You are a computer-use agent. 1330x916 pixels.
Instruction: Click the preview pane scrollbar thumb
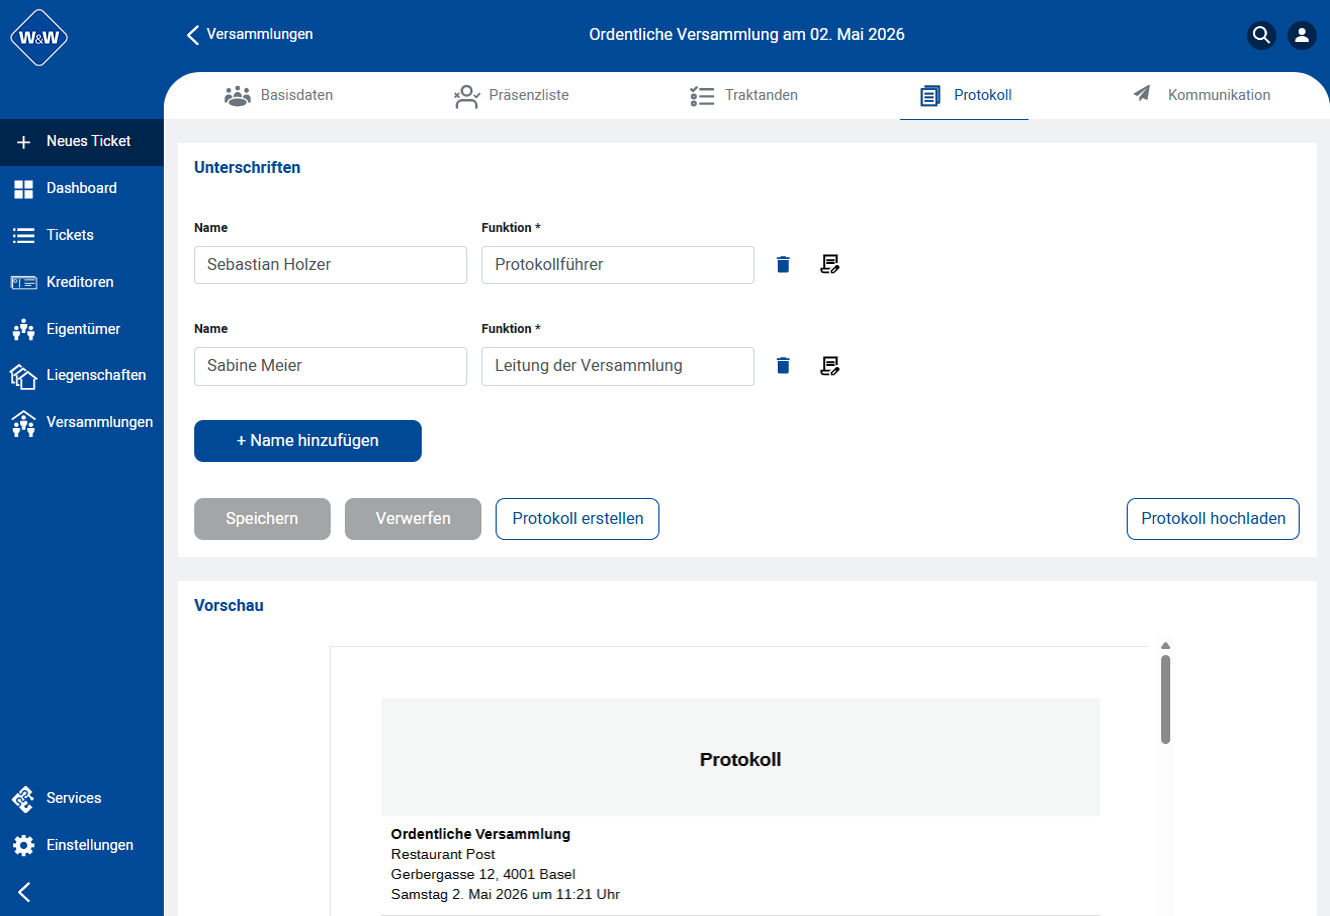[1165, 698]
